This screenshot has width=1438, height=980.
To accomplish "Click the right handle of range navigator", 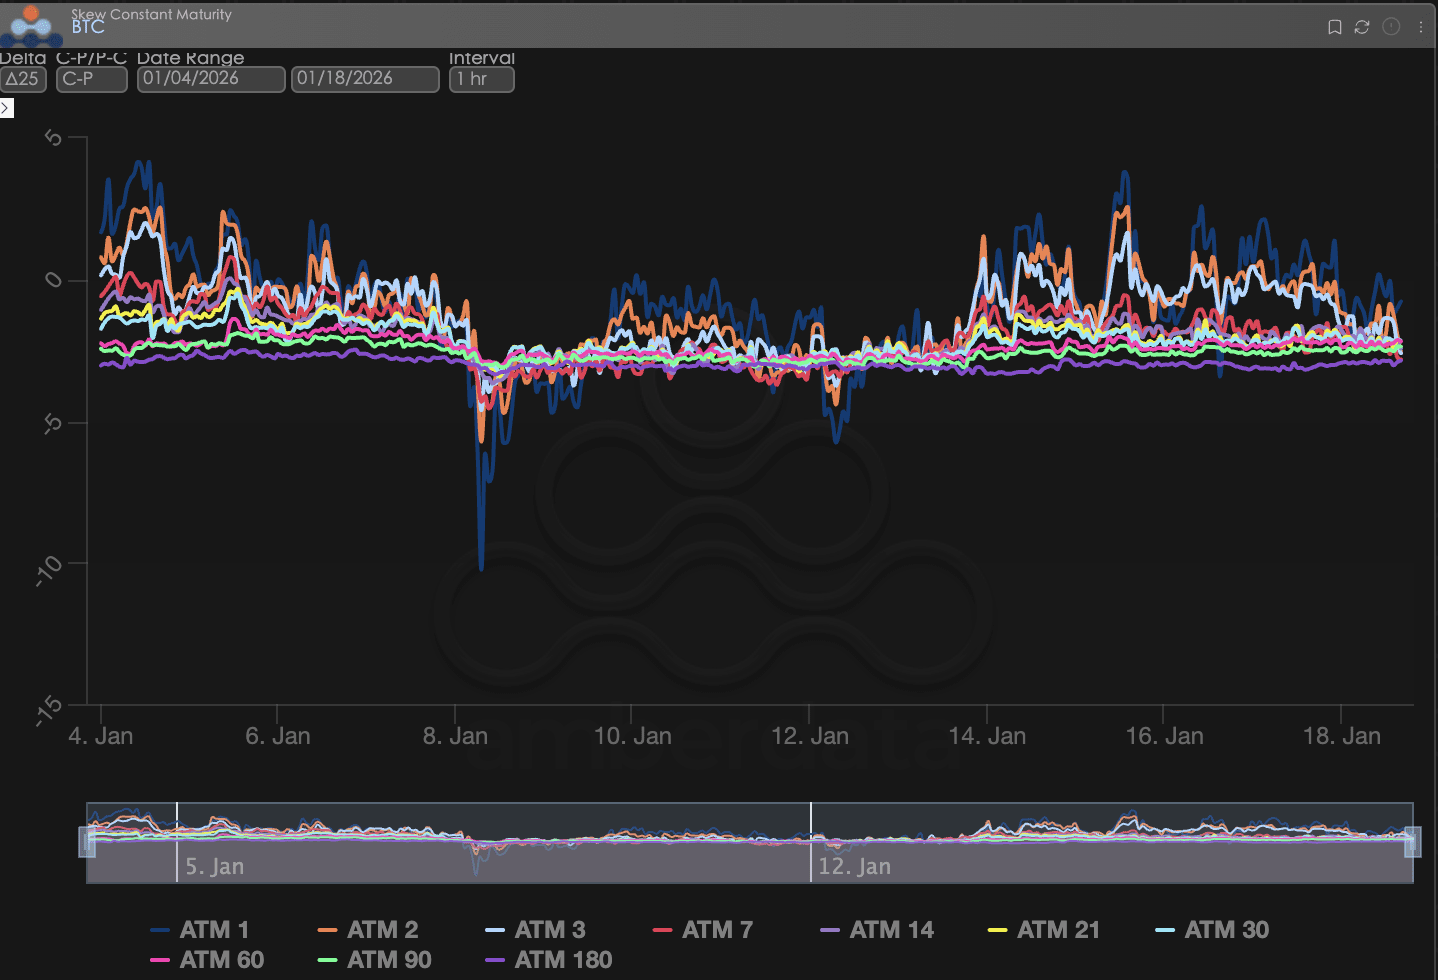I will pos(1412,842).
